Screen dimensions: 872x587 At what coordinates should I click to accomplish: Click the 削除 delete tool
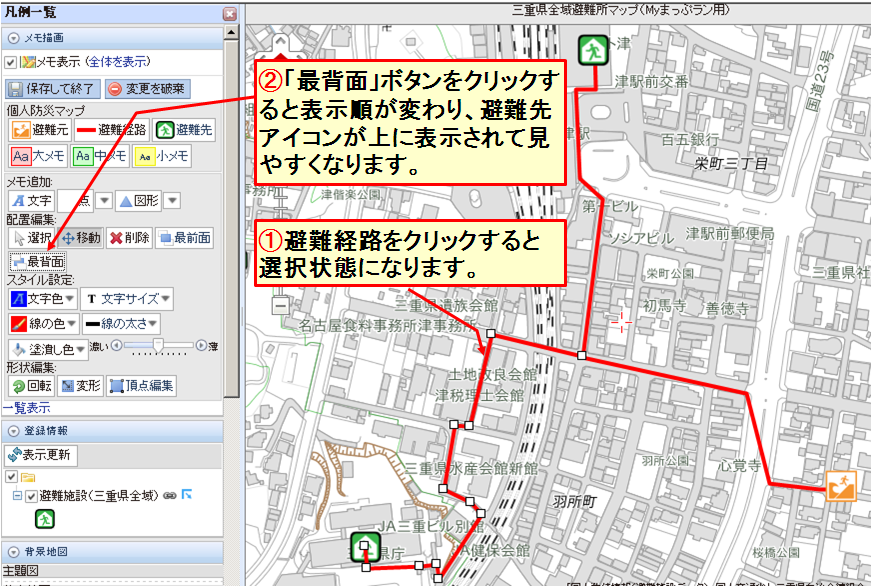[x=129, y=238]
